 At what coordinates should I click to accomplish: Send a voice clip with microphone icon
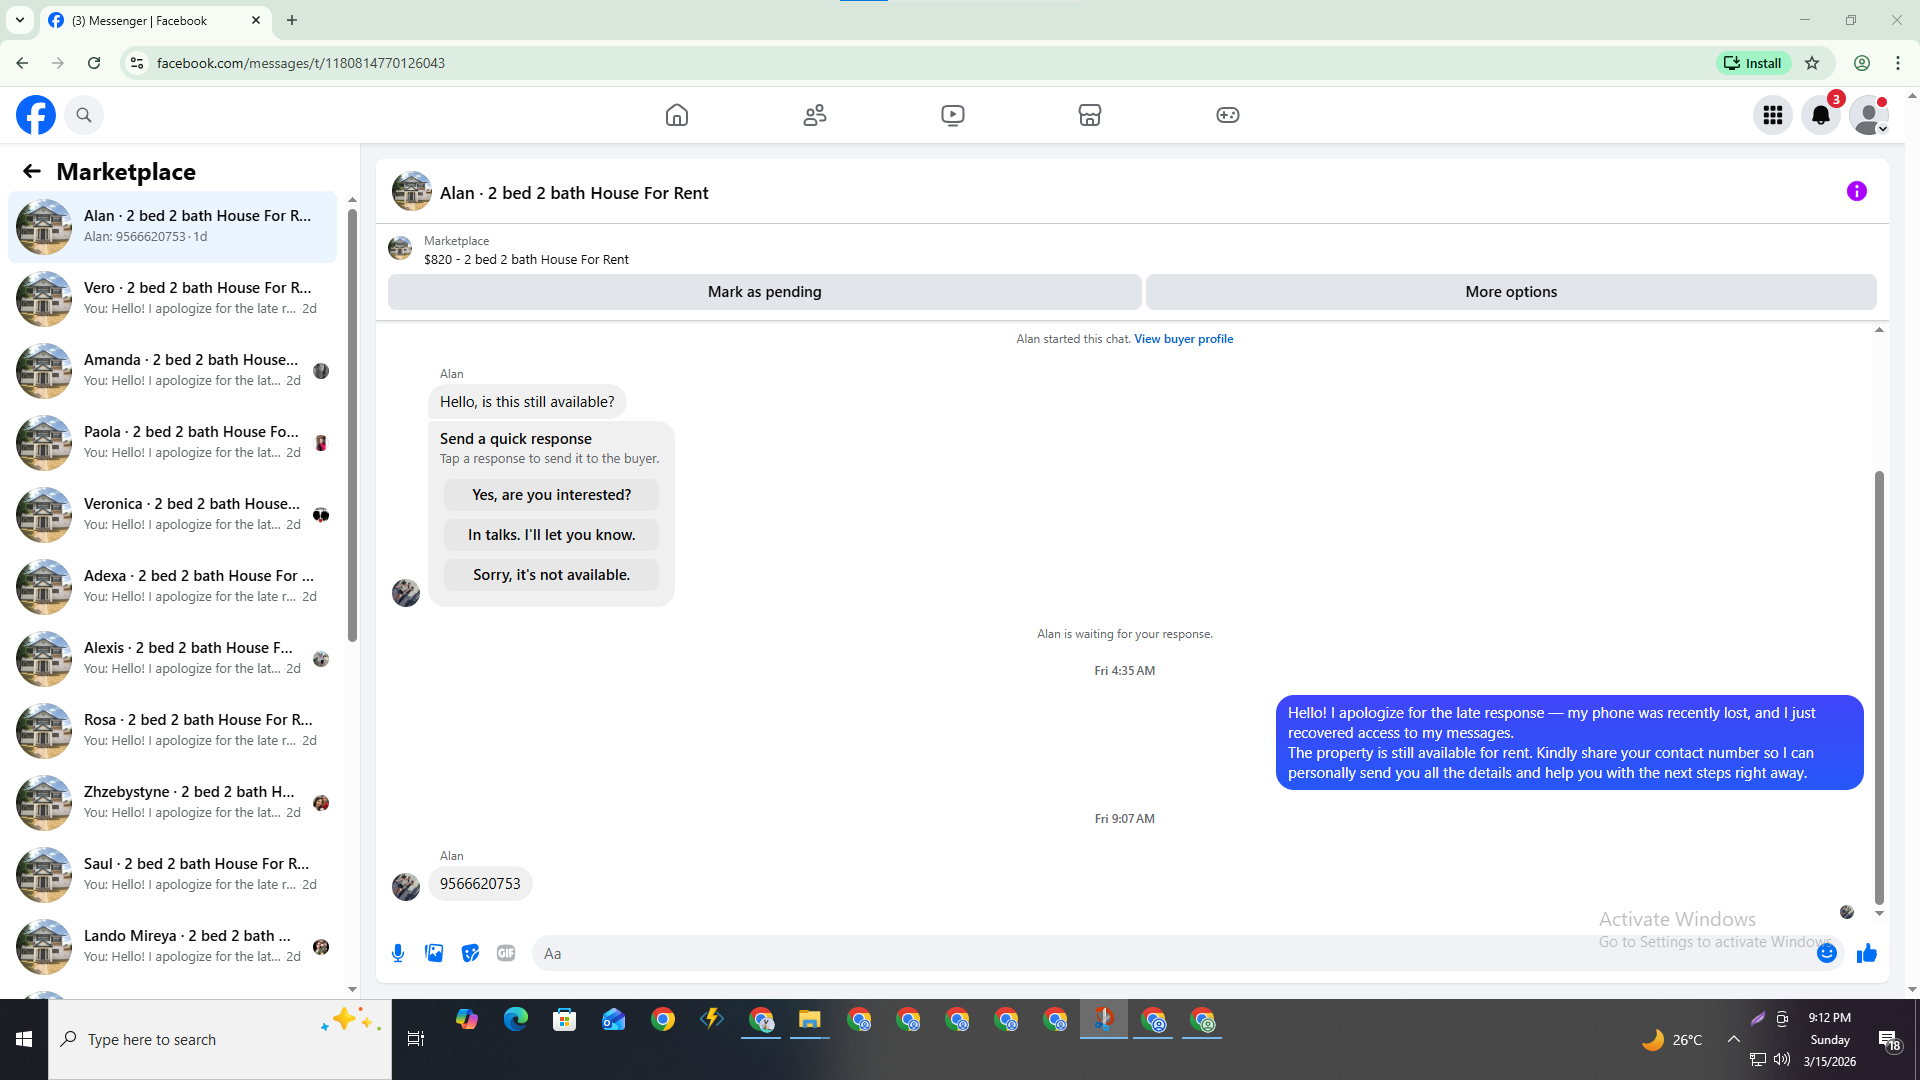click(x=398, y=953)
